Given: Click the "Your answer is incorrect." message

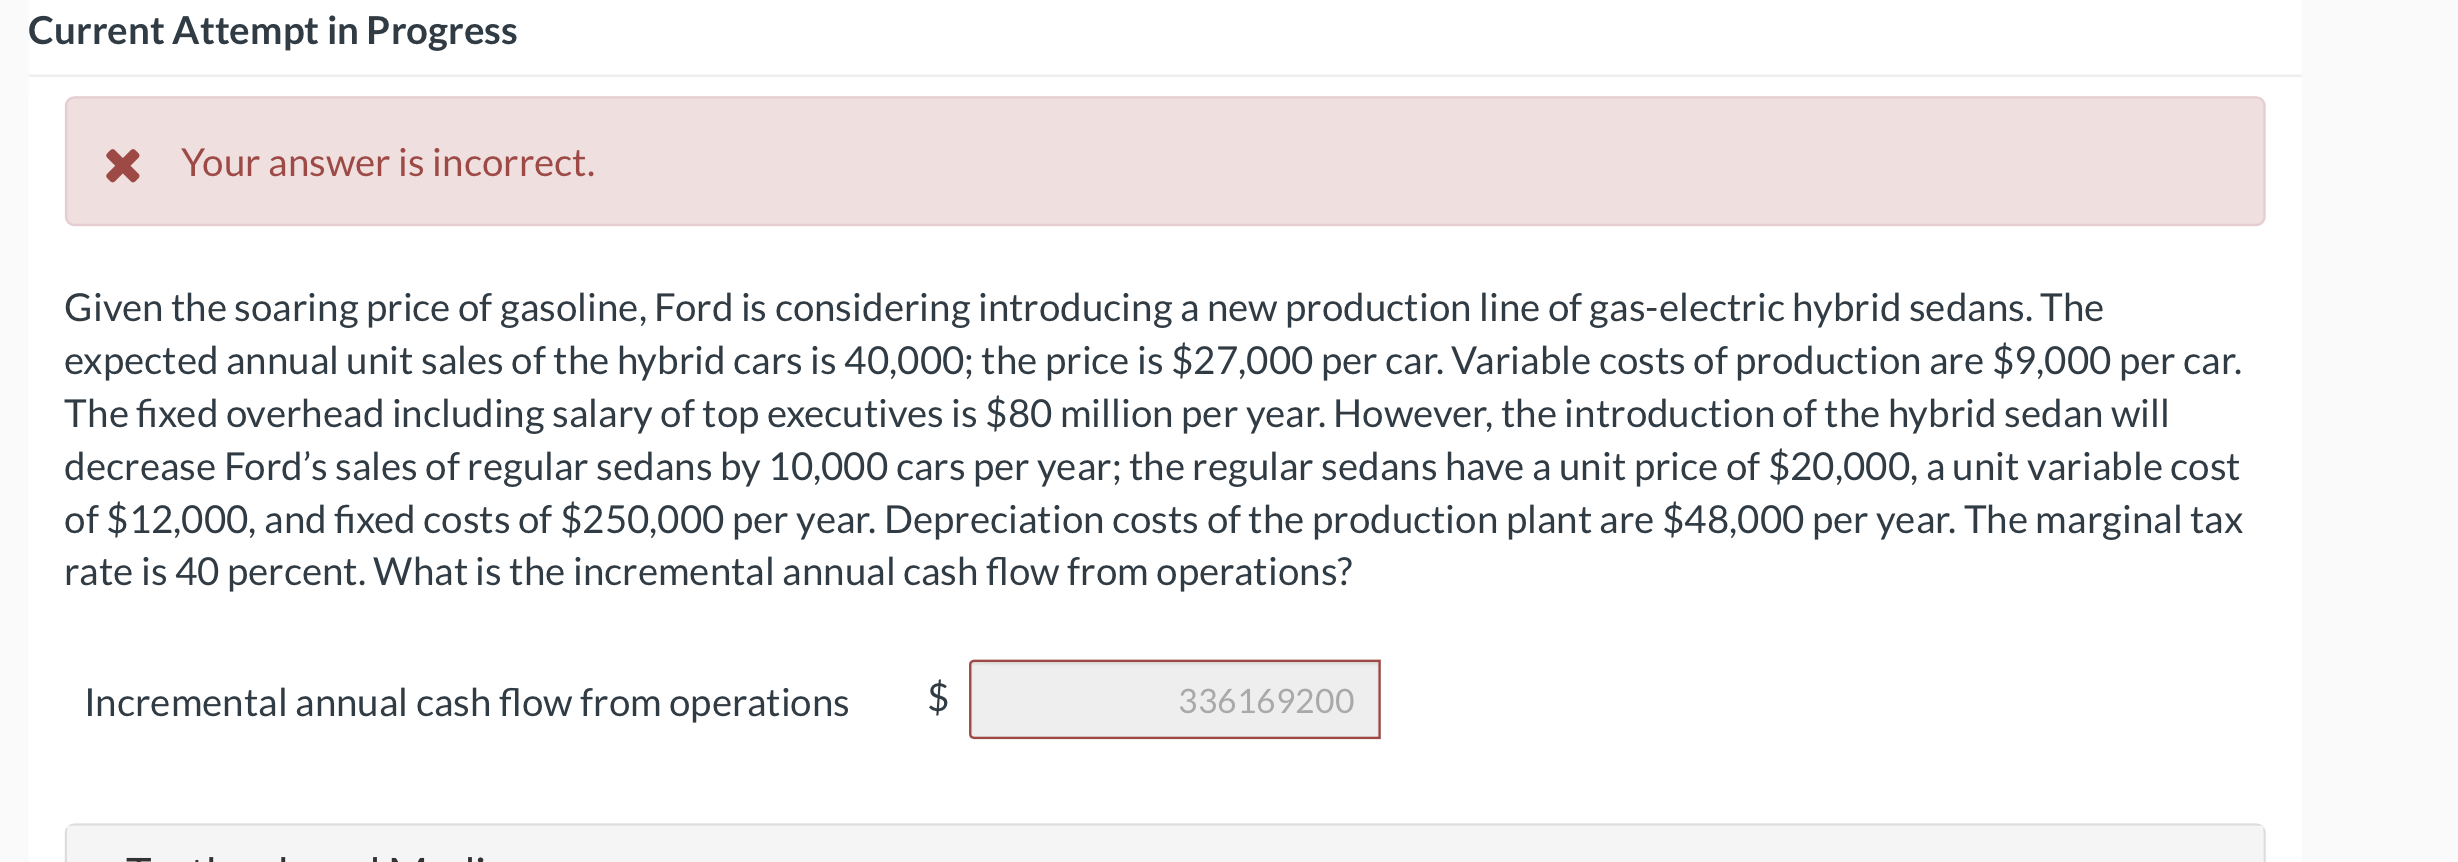Looking at the screenshot, I should point(388,163).
